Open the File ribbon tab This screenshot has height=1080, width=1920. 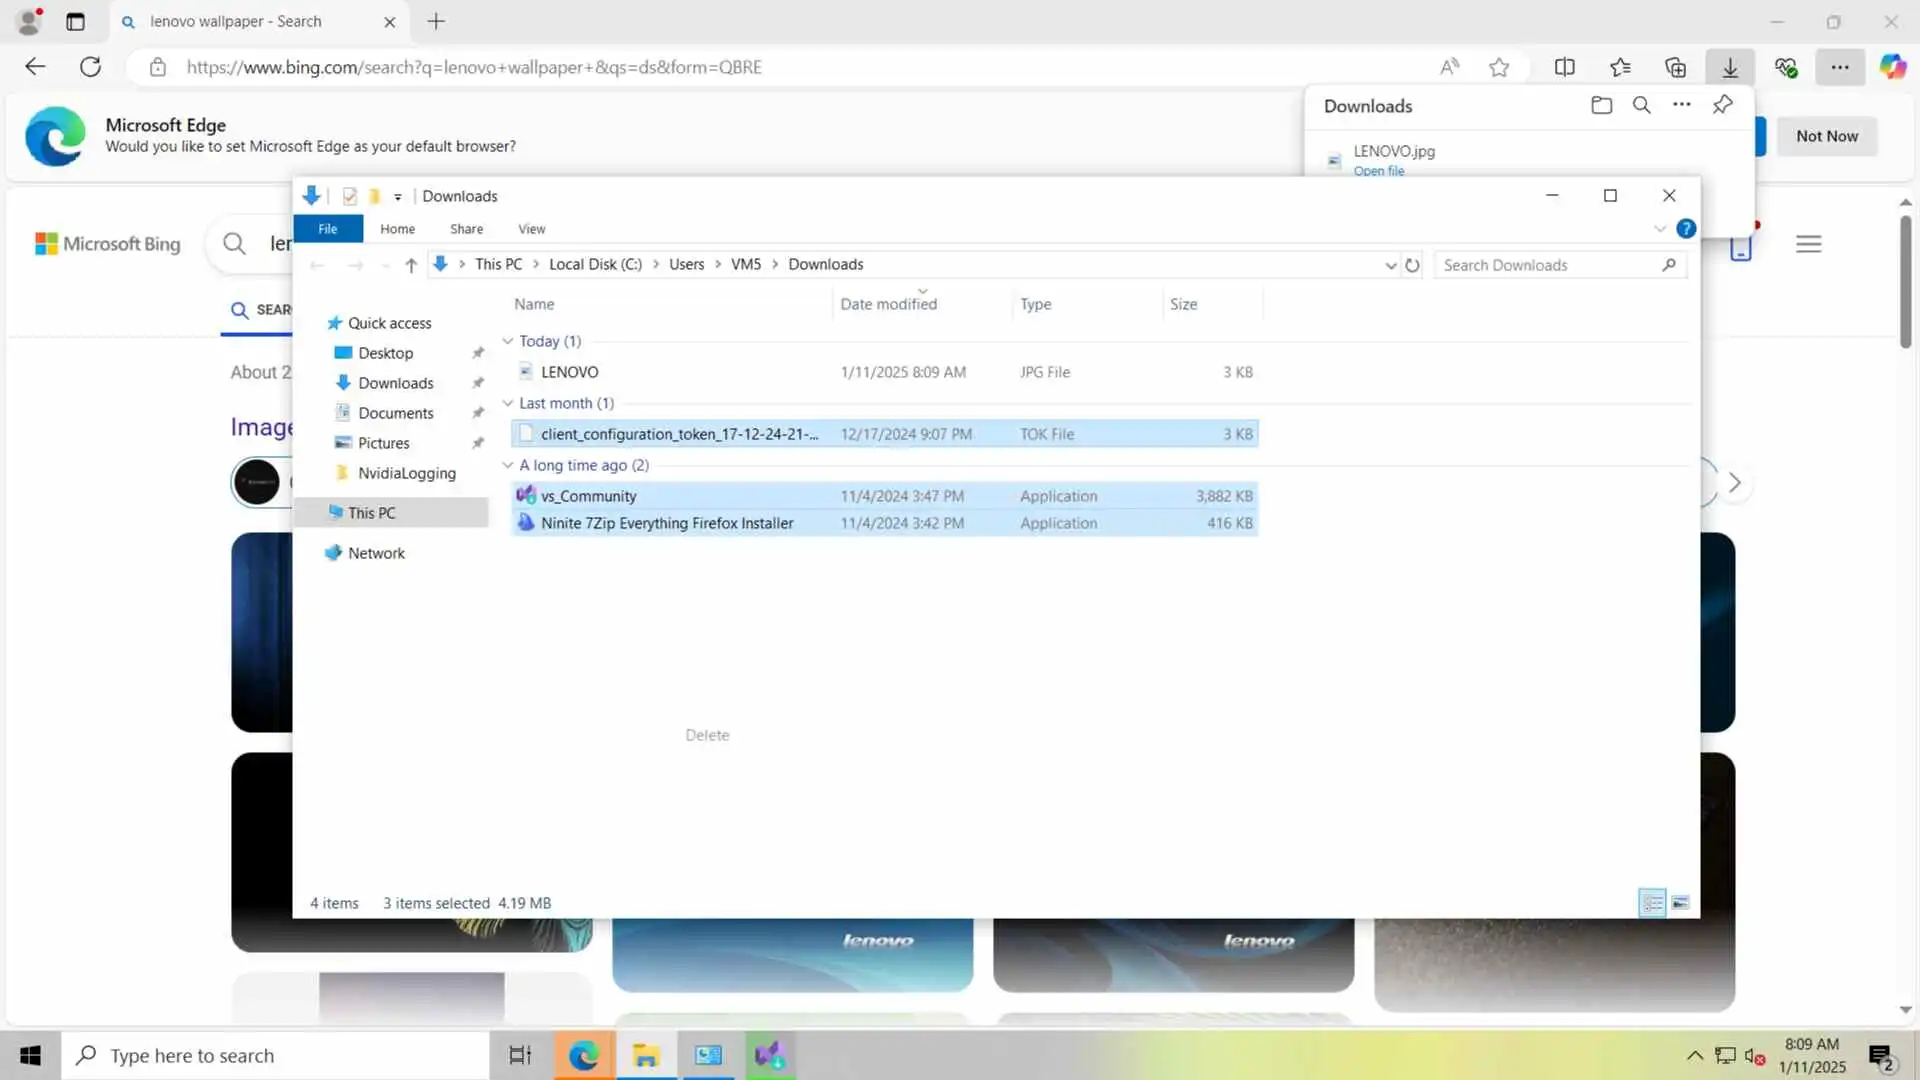327,229
